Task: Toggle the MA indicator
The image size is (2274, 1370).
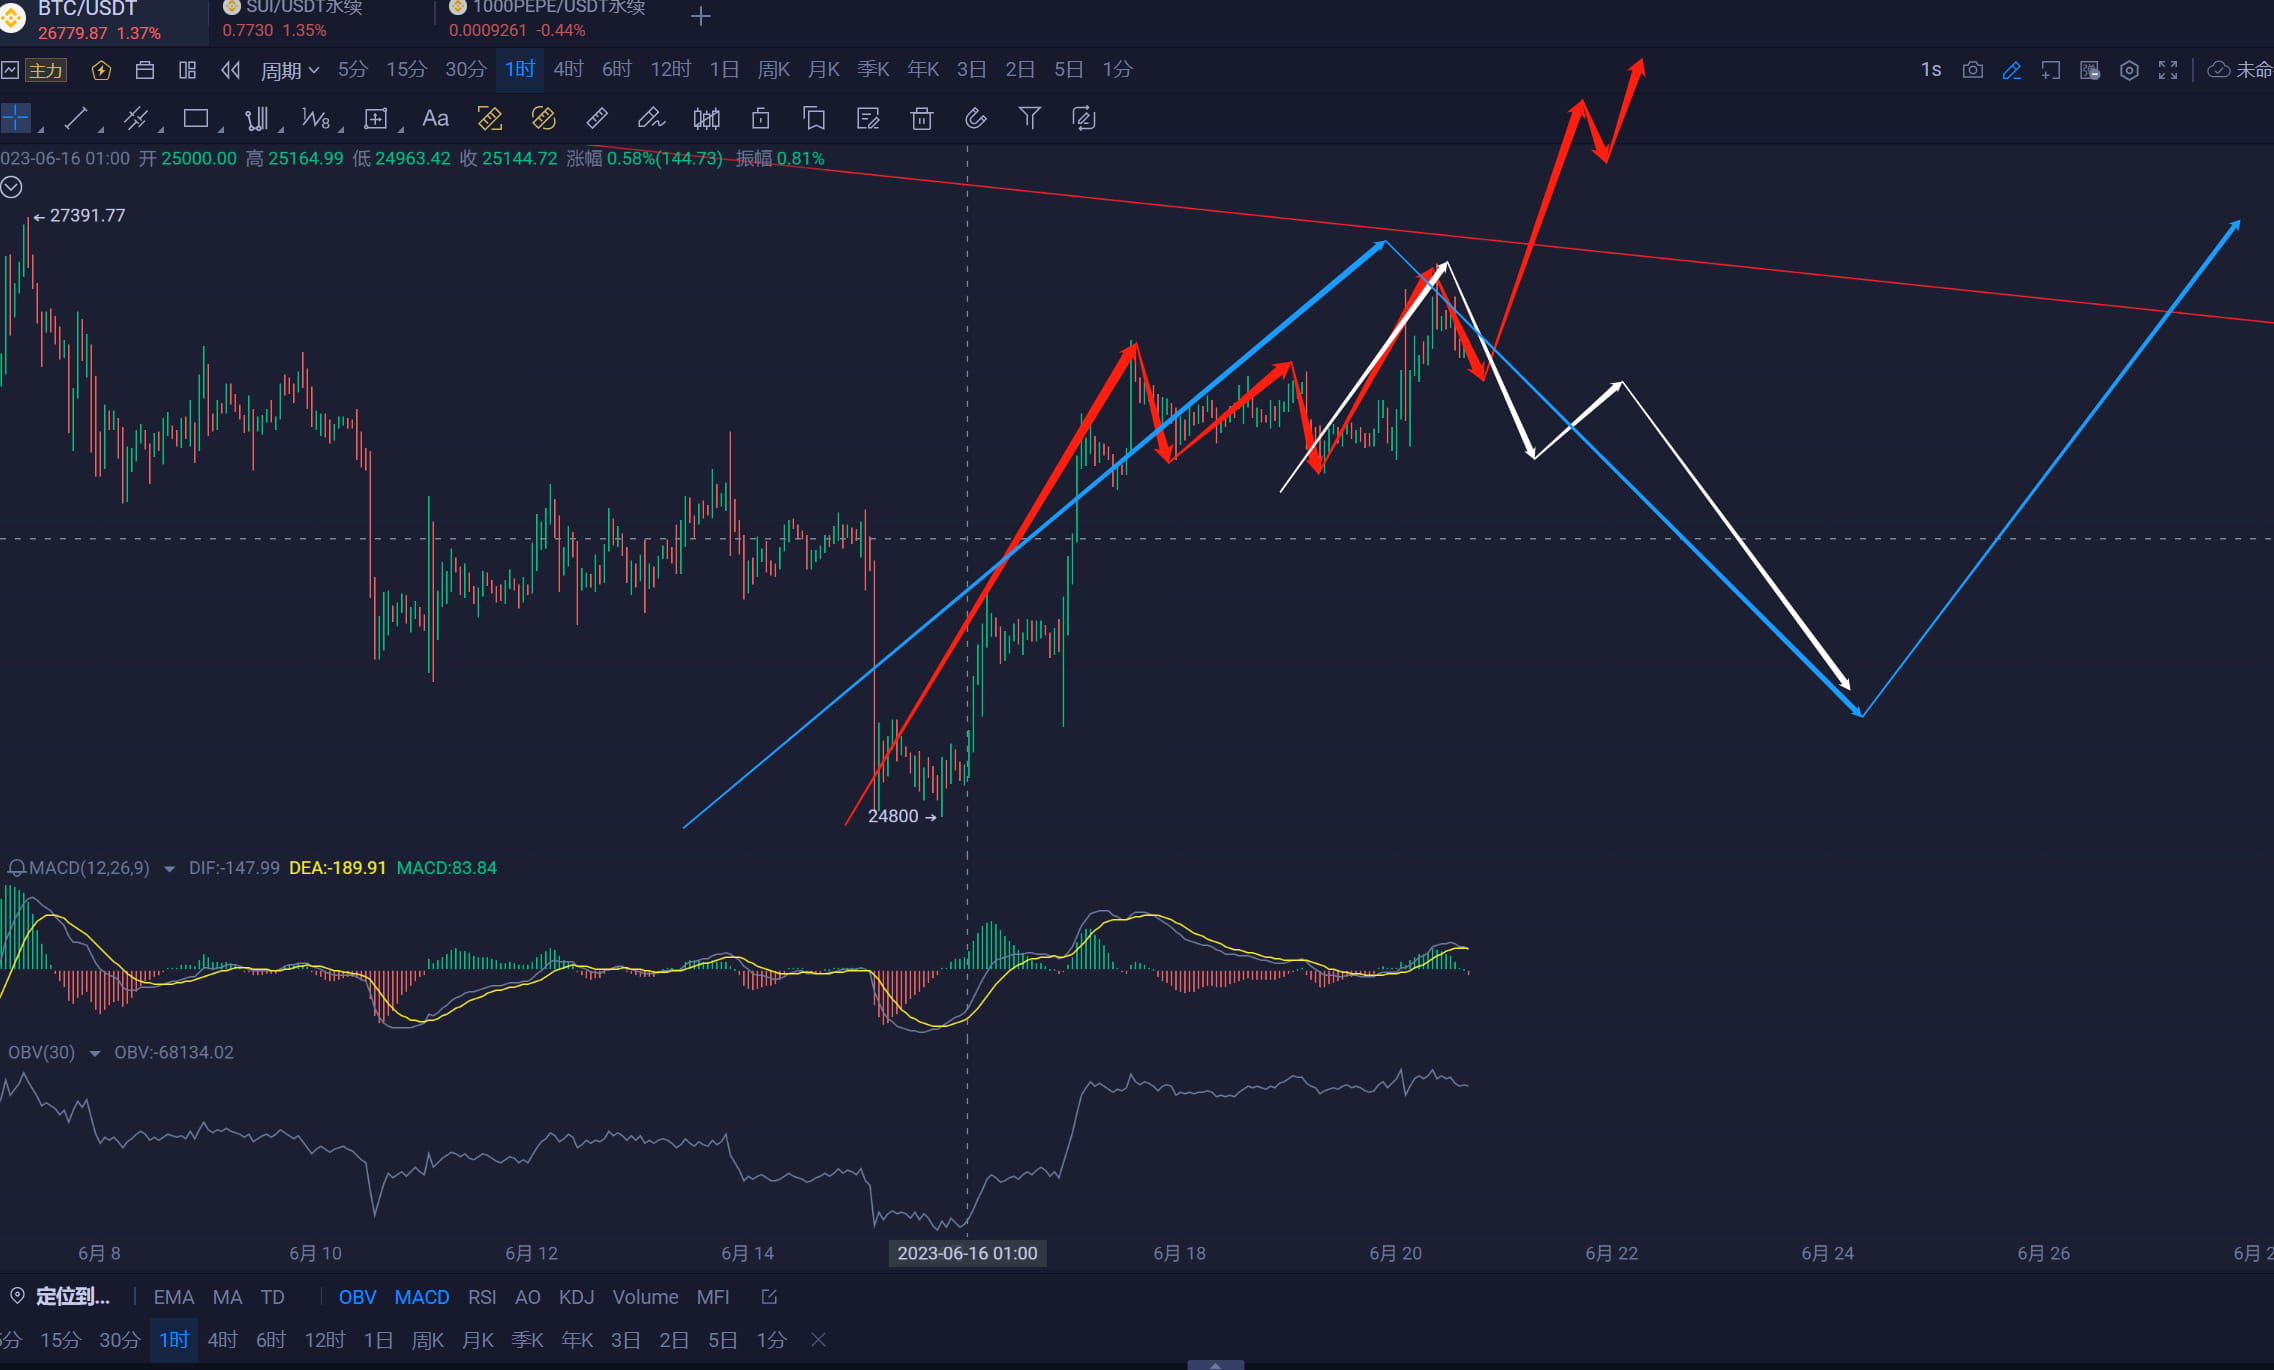Action: [x=227, y=1297]
